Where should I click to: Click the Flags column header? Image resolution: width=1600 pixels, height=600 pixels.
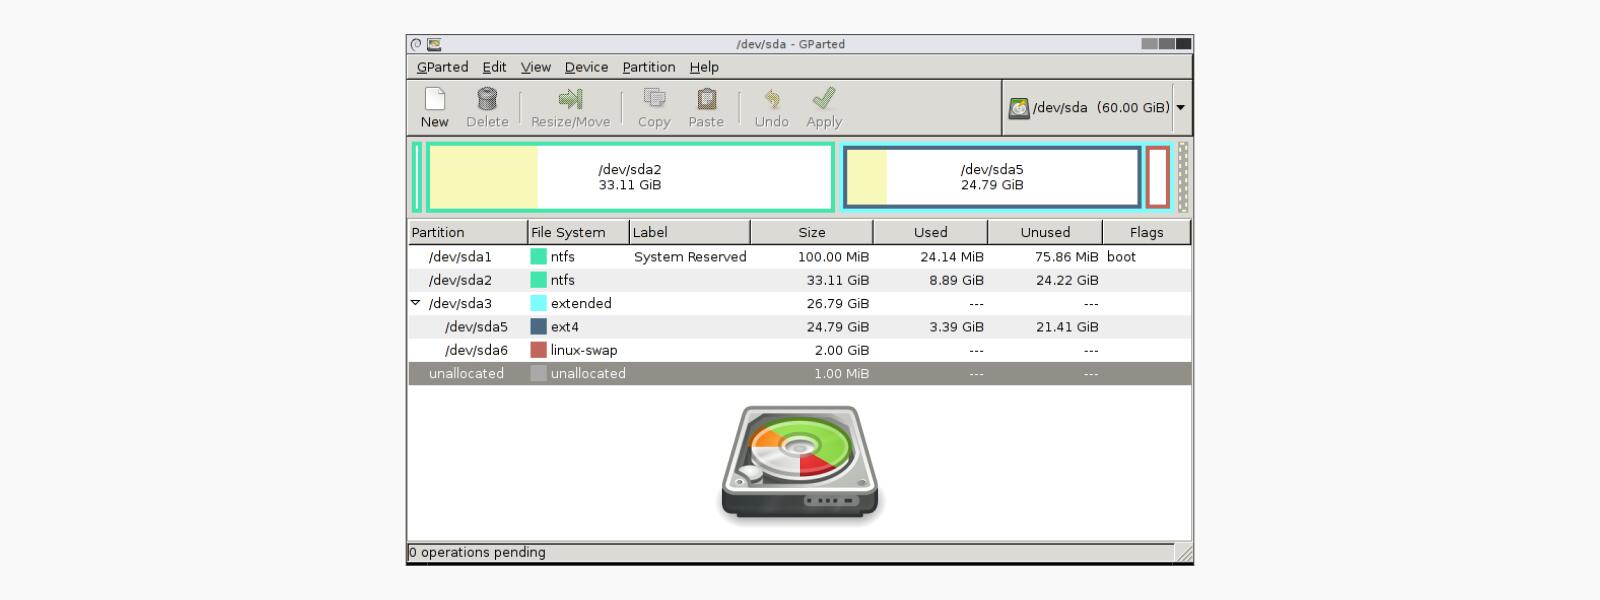[x=1146, y=232]
